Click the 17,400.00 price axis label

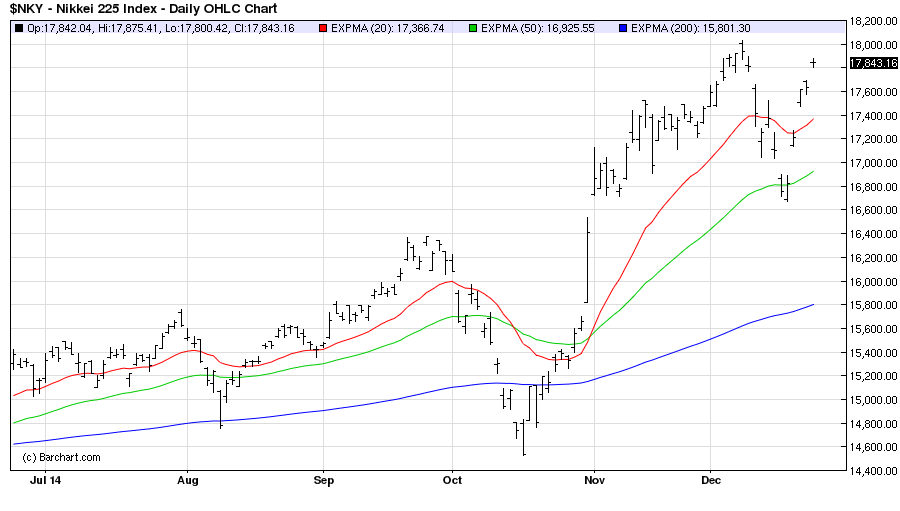click(873, 116)
